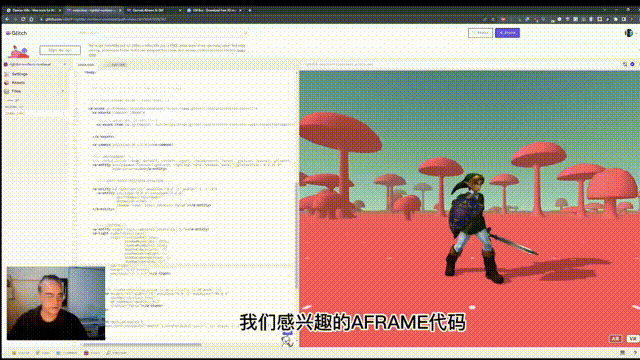Open preview in new window icon

click(624, 64)
